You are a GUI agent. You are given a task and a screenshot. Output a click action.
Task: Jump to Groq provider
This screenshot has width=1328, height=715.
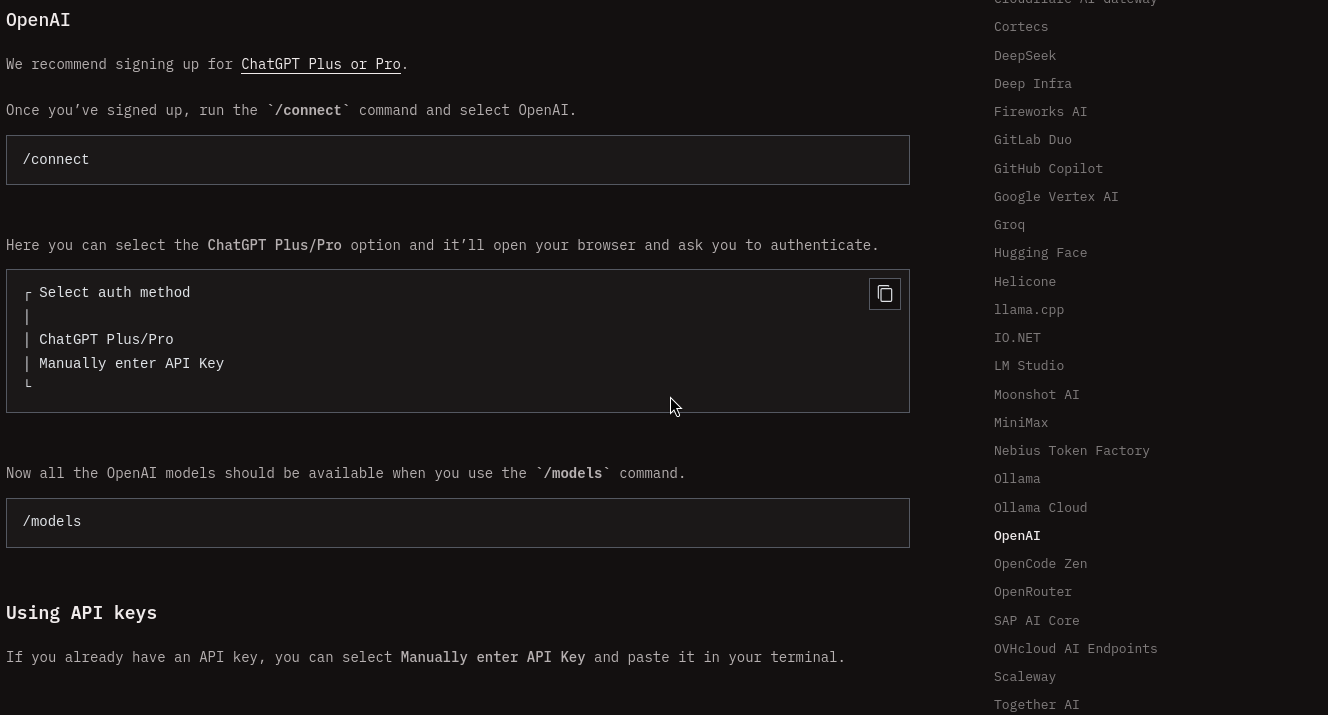click(1009, 225)
